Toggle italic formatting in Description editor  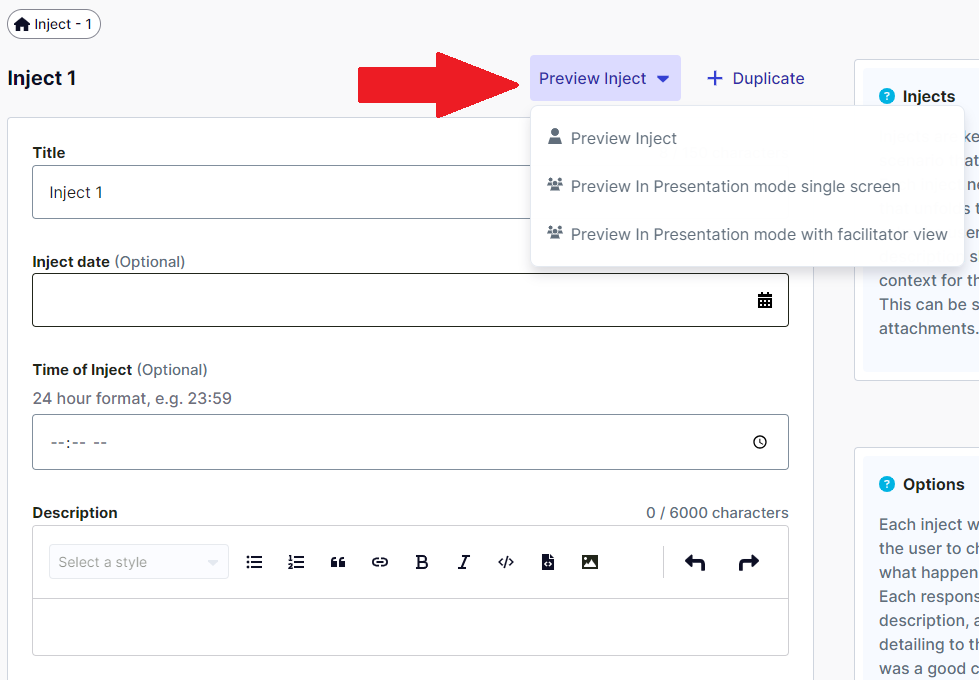464,562
